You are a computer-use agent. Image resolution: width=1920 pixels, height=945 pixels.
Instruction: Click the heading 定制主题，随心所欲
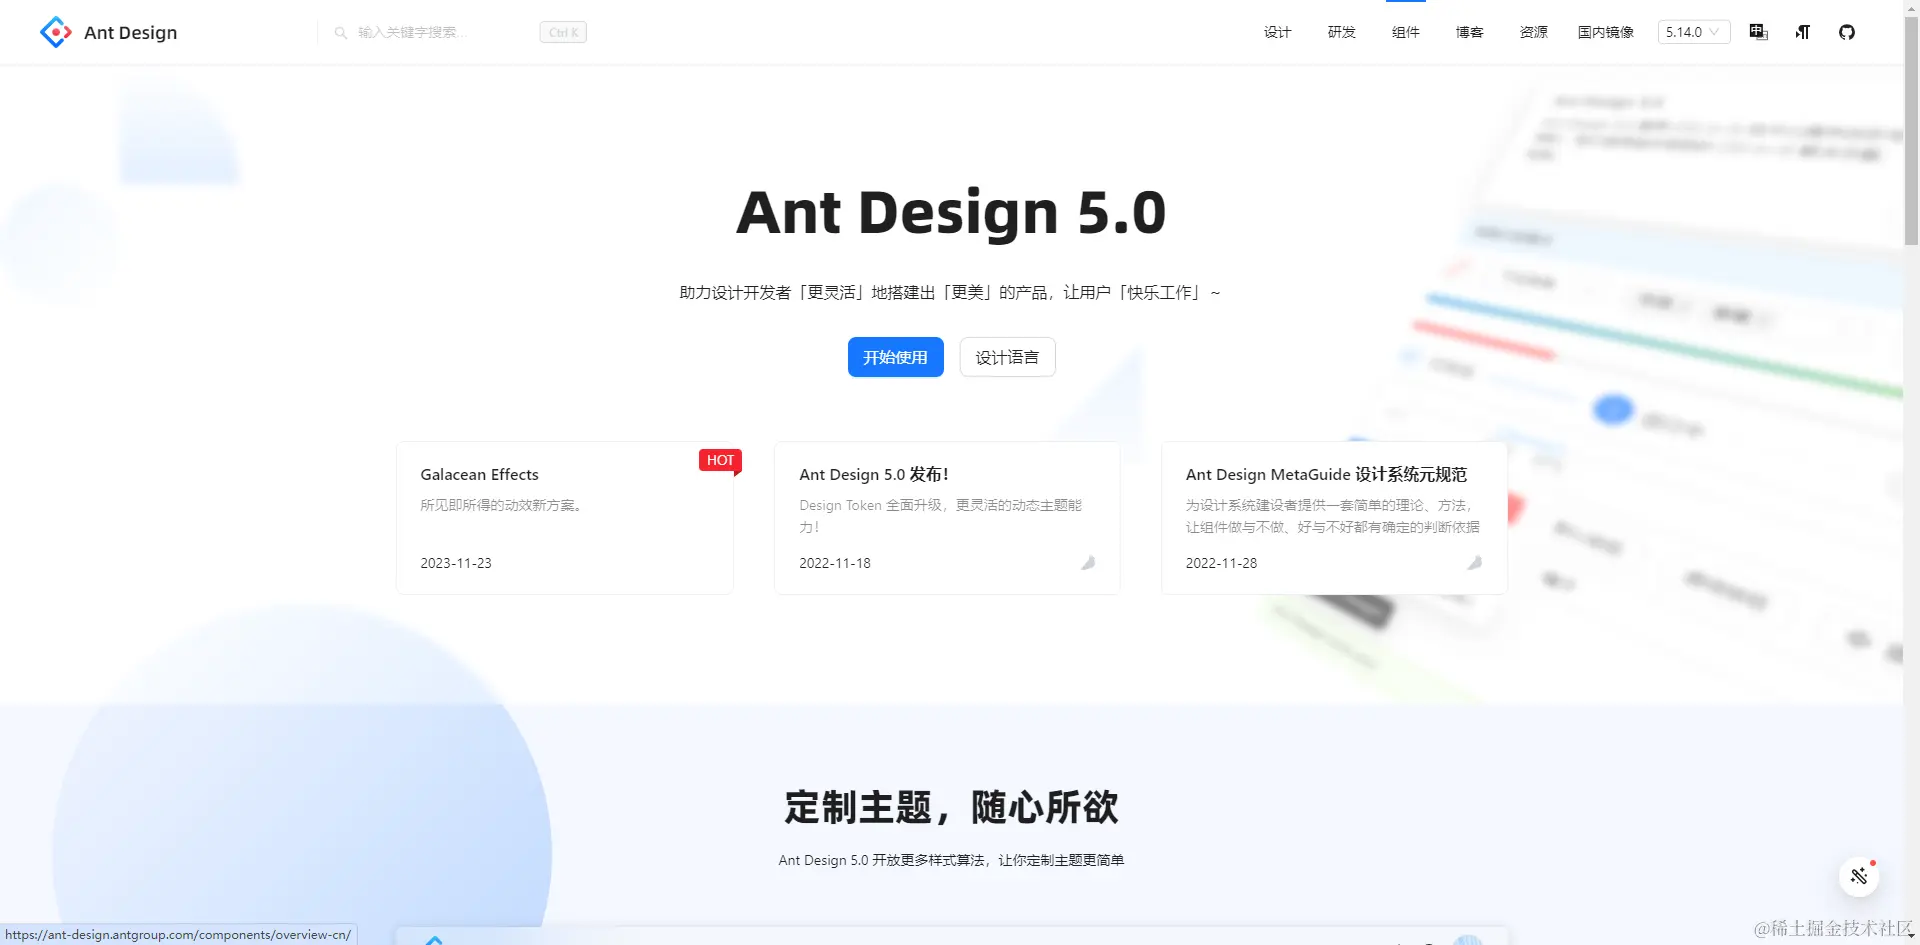pyautogui.click(x=951, y=807)
